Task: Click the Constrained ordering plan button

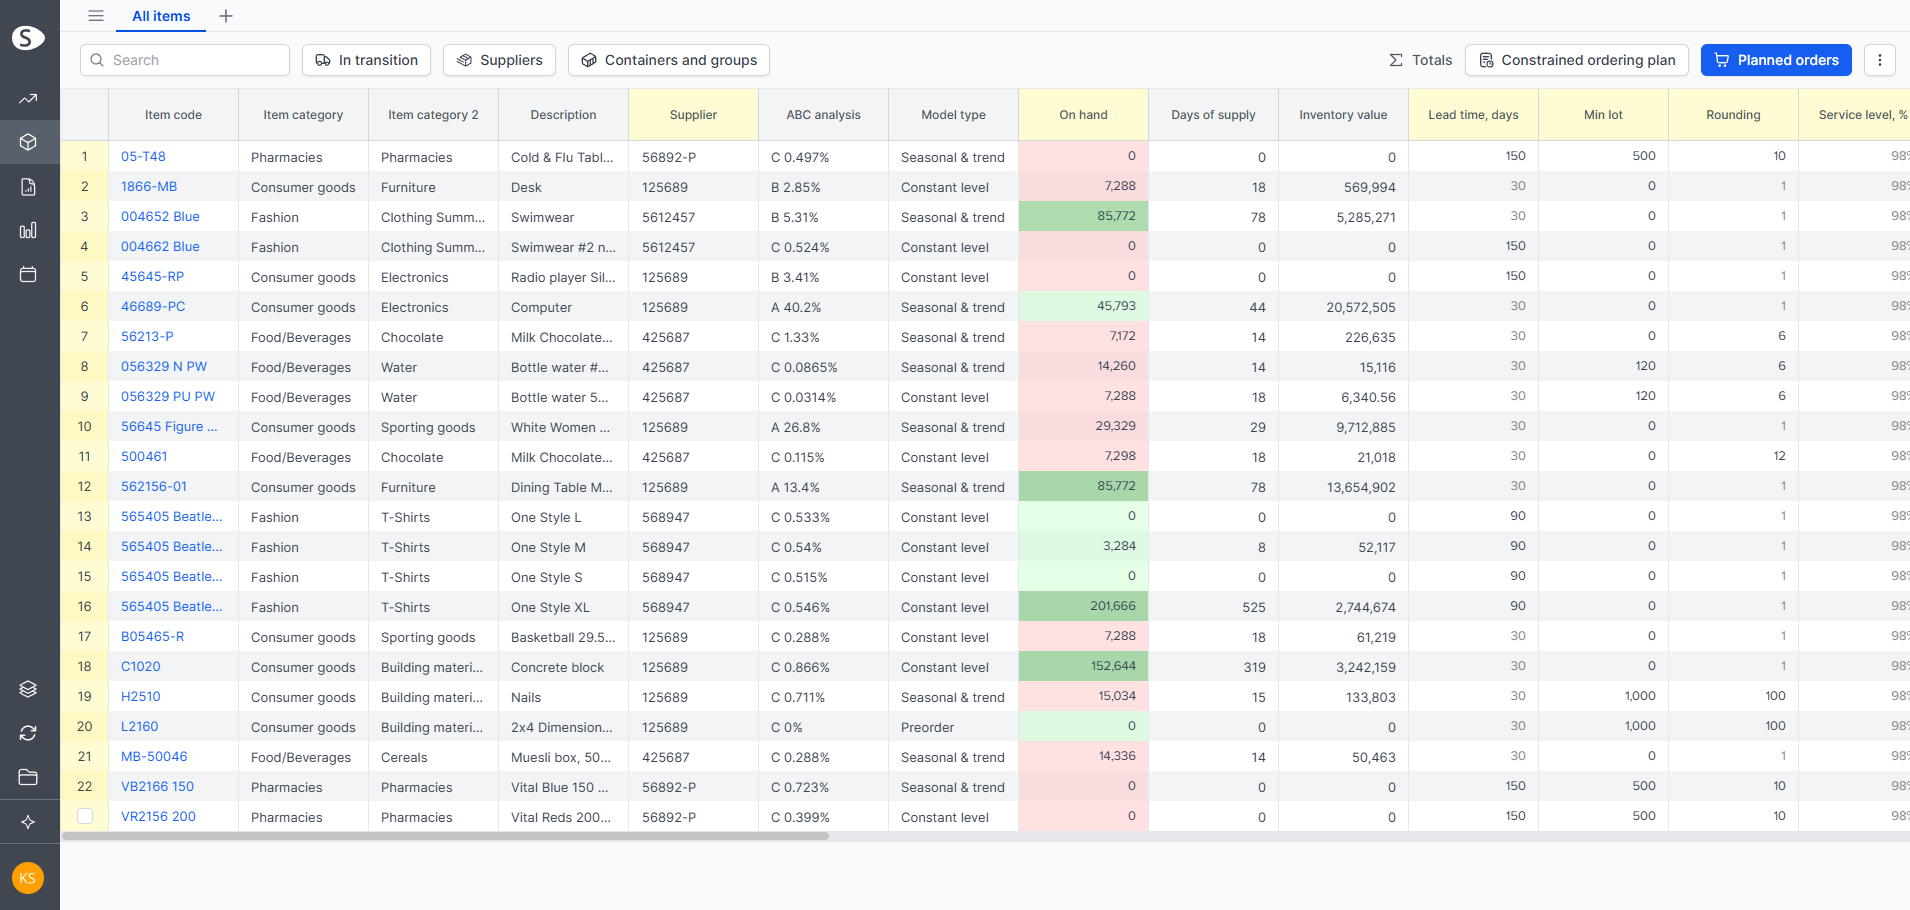Action: tap(1577, 60)
